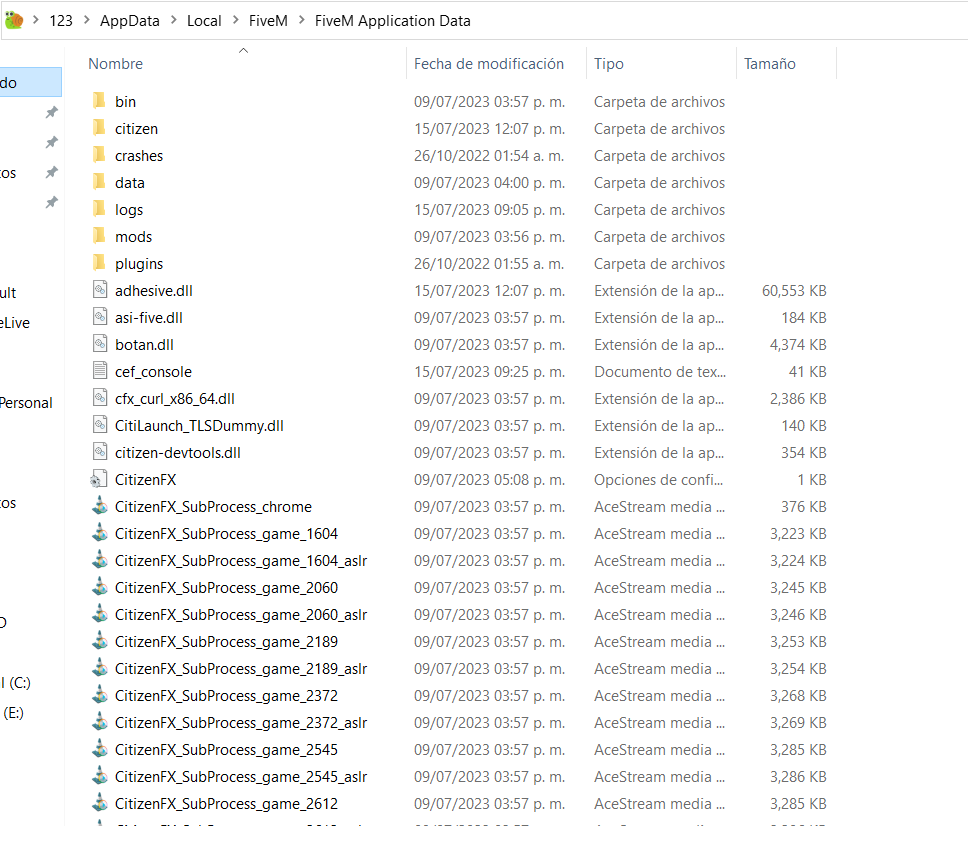The image size is (968, 846).
Task: Select the plugins folder icon
Action: 99,263
